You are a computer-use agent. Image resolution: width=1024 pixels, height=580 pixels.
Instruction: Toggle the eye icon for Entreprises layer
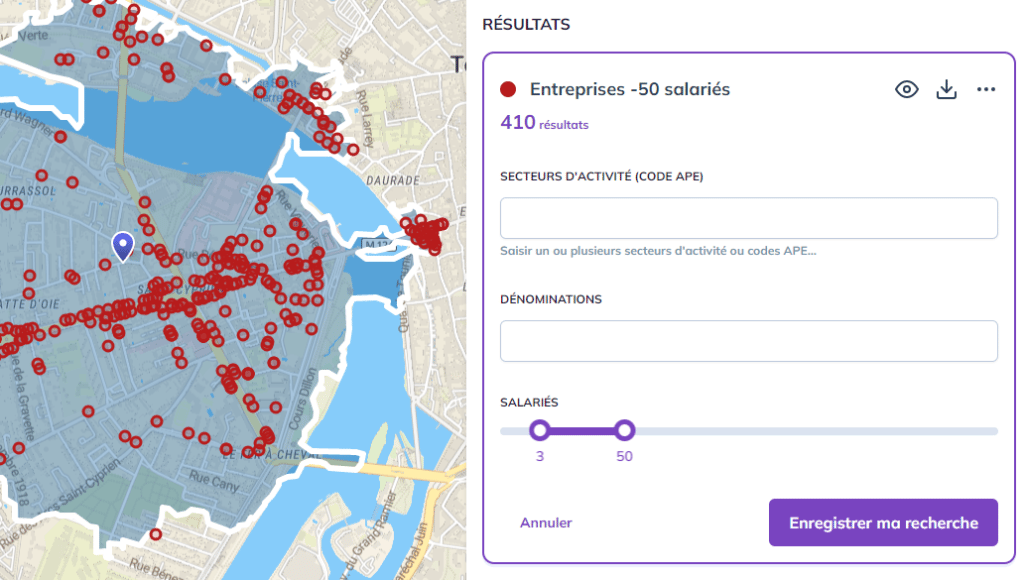[x=906, y=89]
